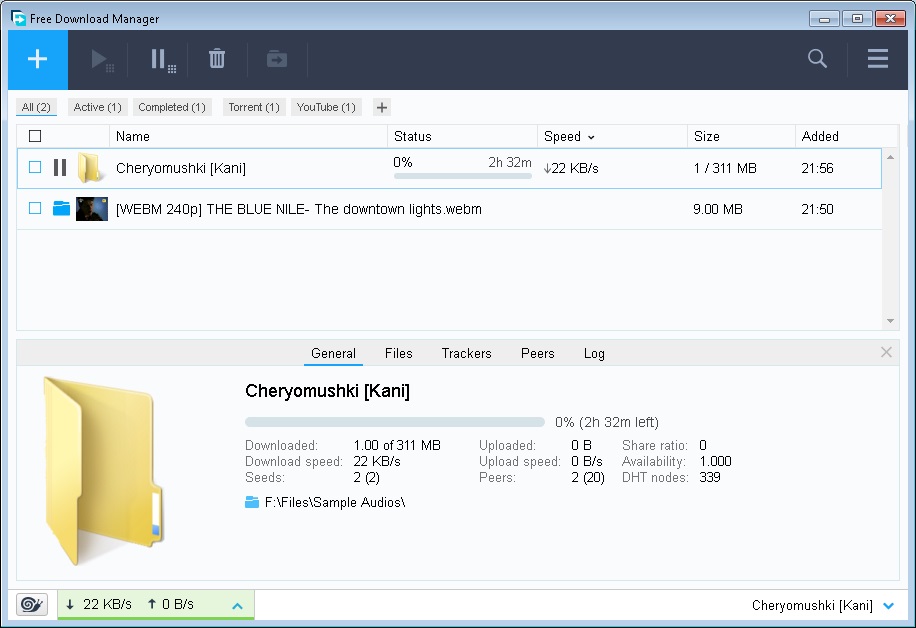Toggle snail mode speed limiter icon

pyautogui.click(x=32, y=604)
